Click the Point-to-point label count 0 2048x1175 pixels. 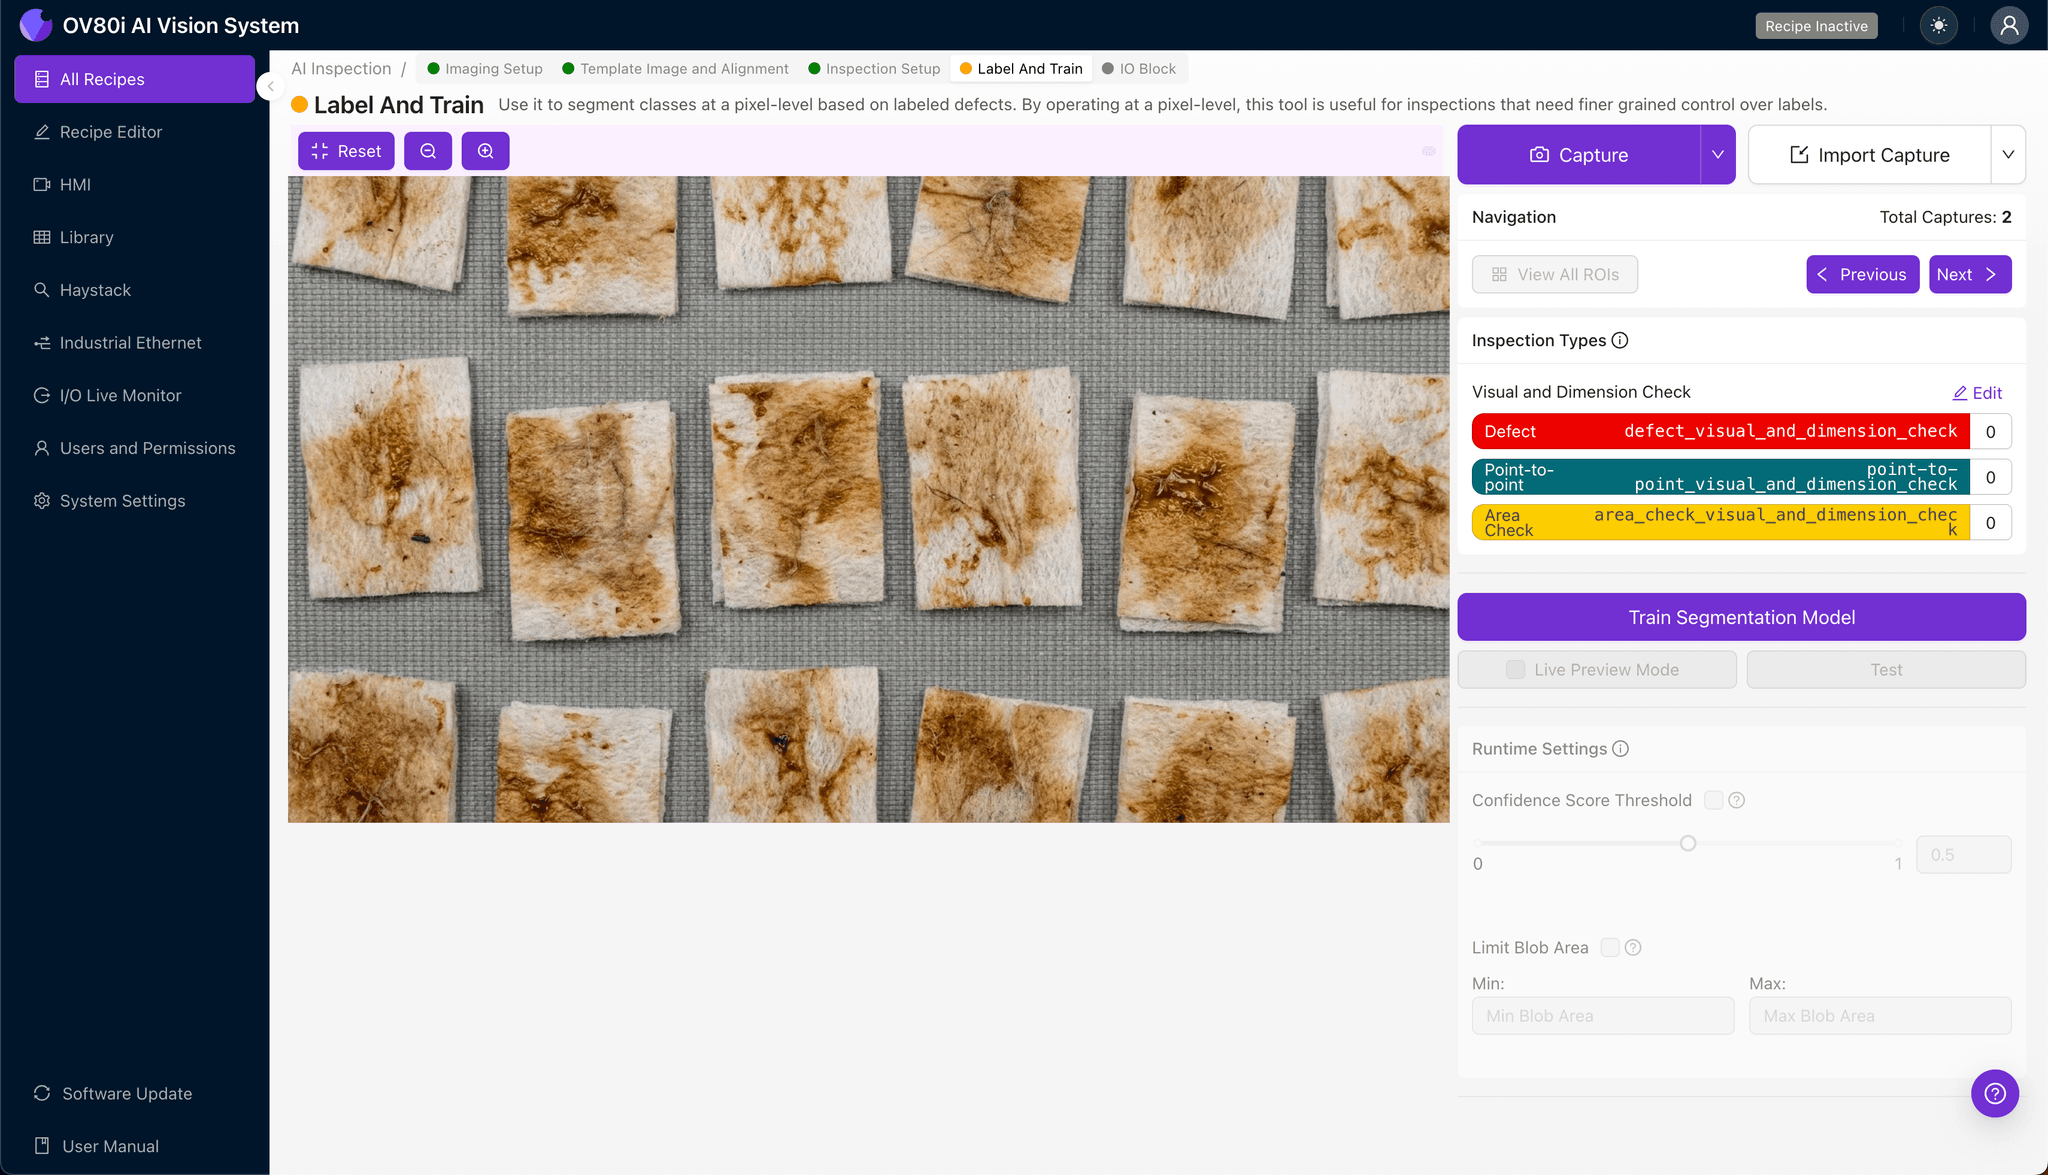pos(1990,477)
